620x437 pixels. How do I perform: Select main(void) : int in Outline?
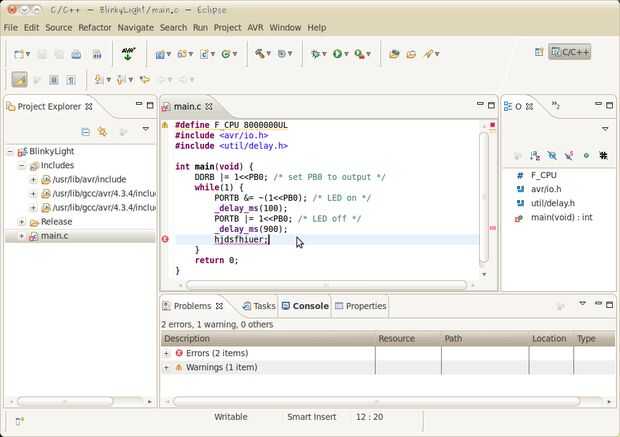pyautogui.click(x=561, y=217)
